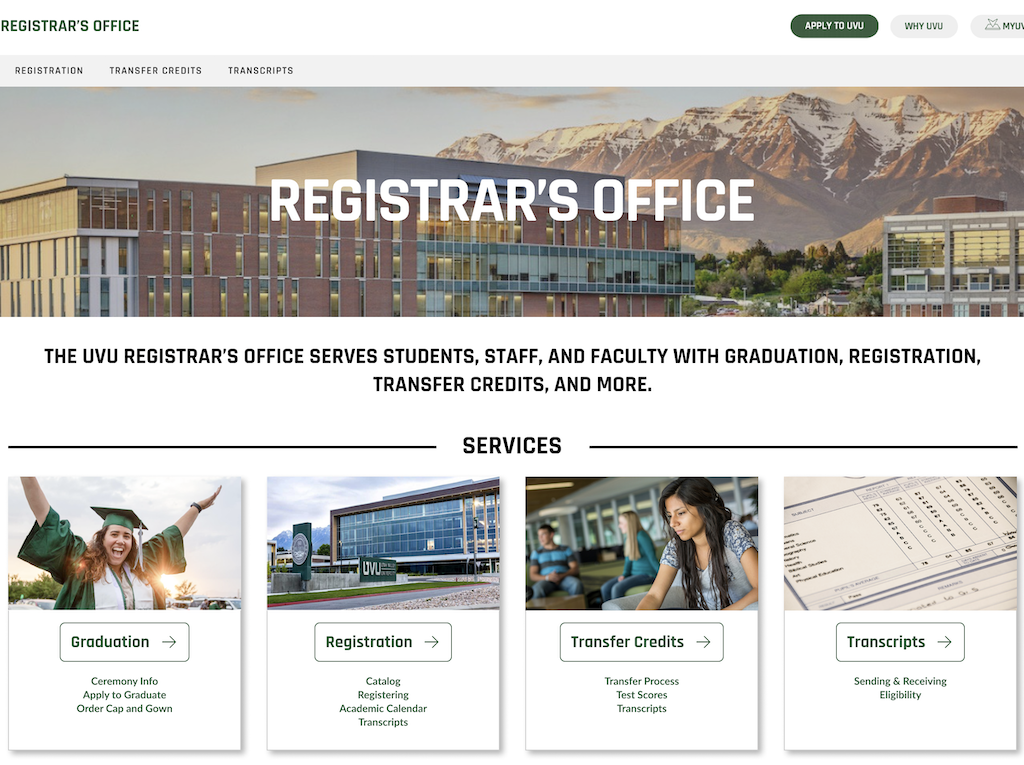
Task: Open Transcripts link under Registration card
Action: [383, 723]
